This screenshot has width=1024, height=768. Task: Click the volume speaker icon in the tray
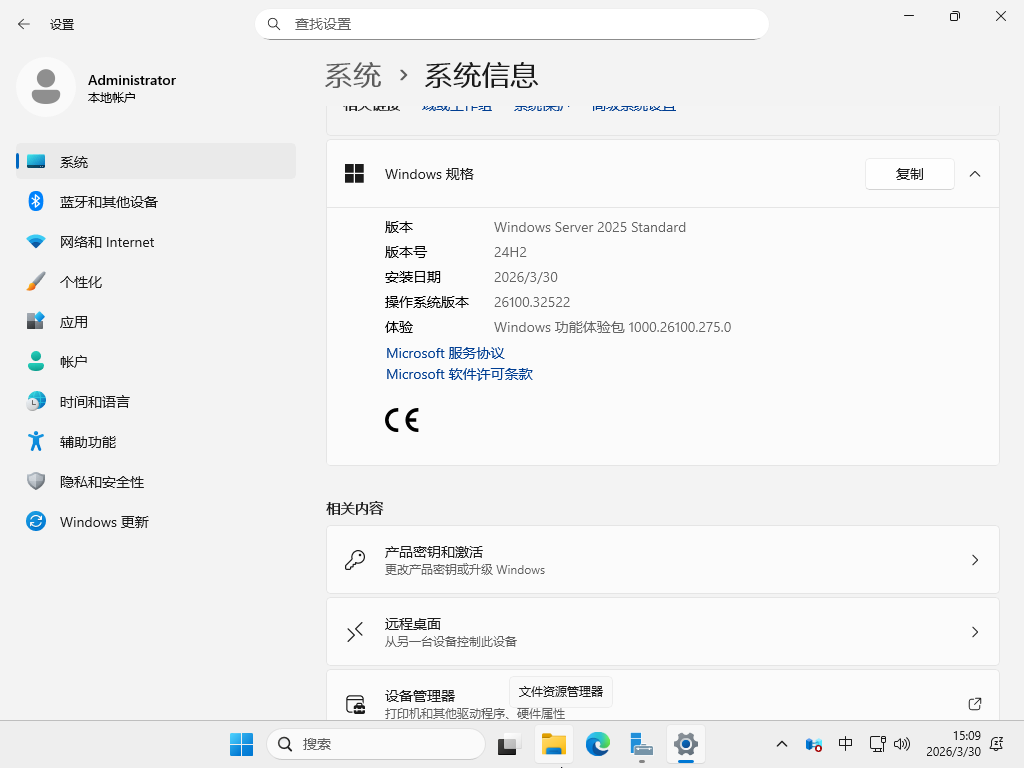(x=901, y=744)
